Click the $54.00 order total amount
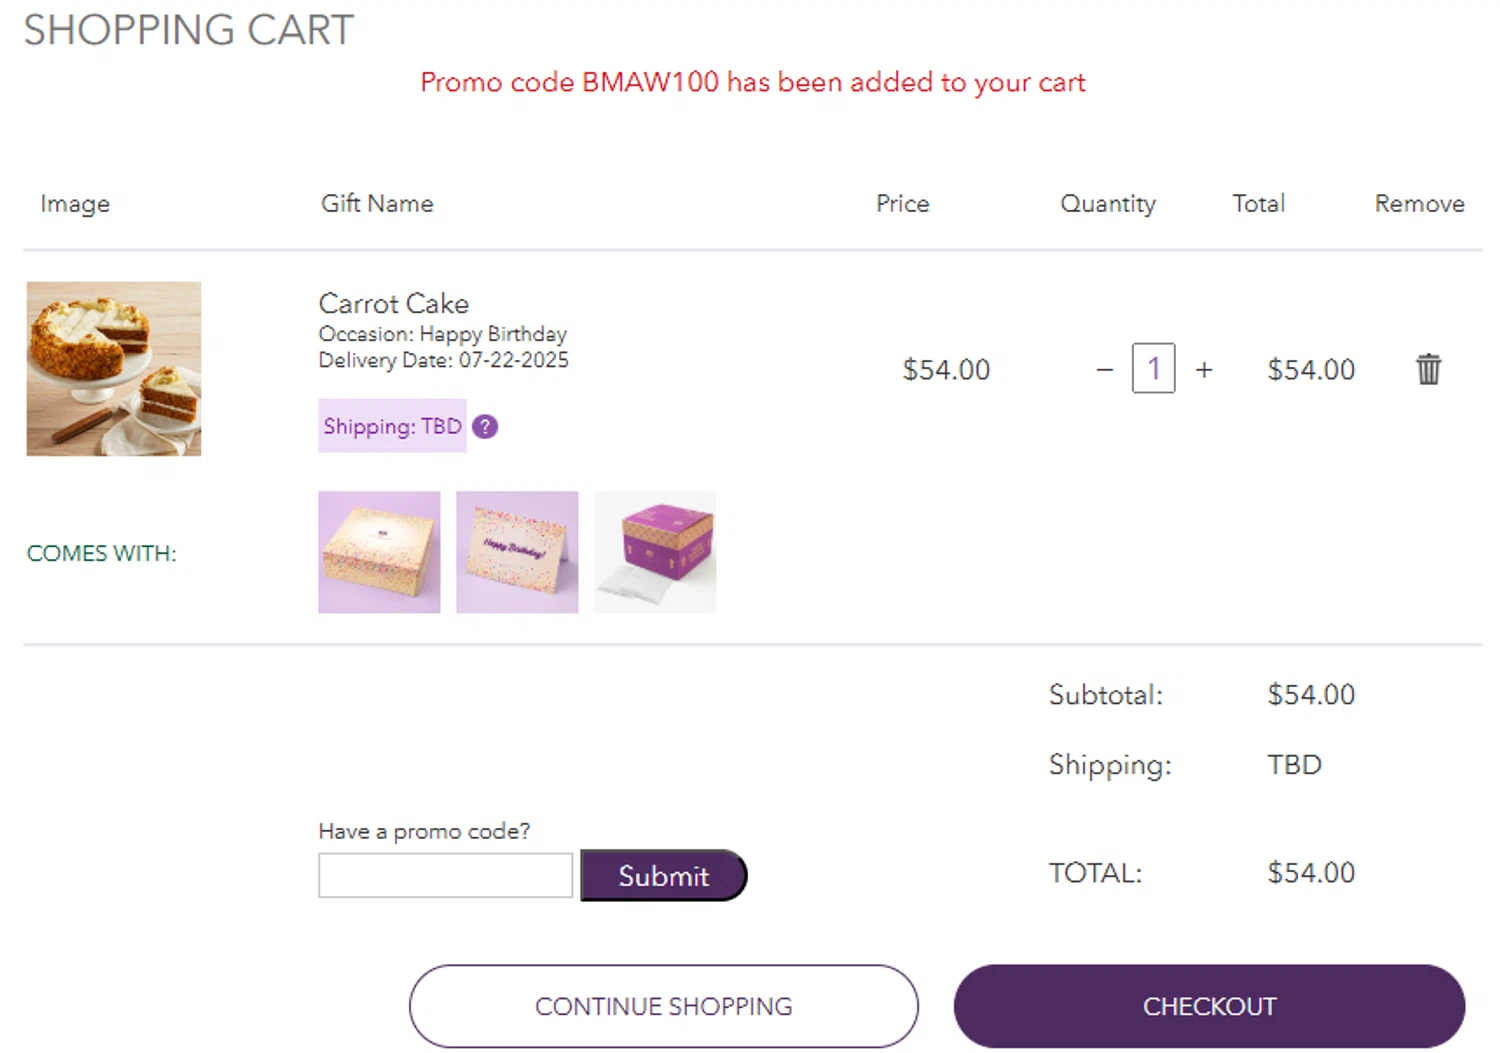The height and width of the screenshot is (1053, 1500). (1311, 873)
